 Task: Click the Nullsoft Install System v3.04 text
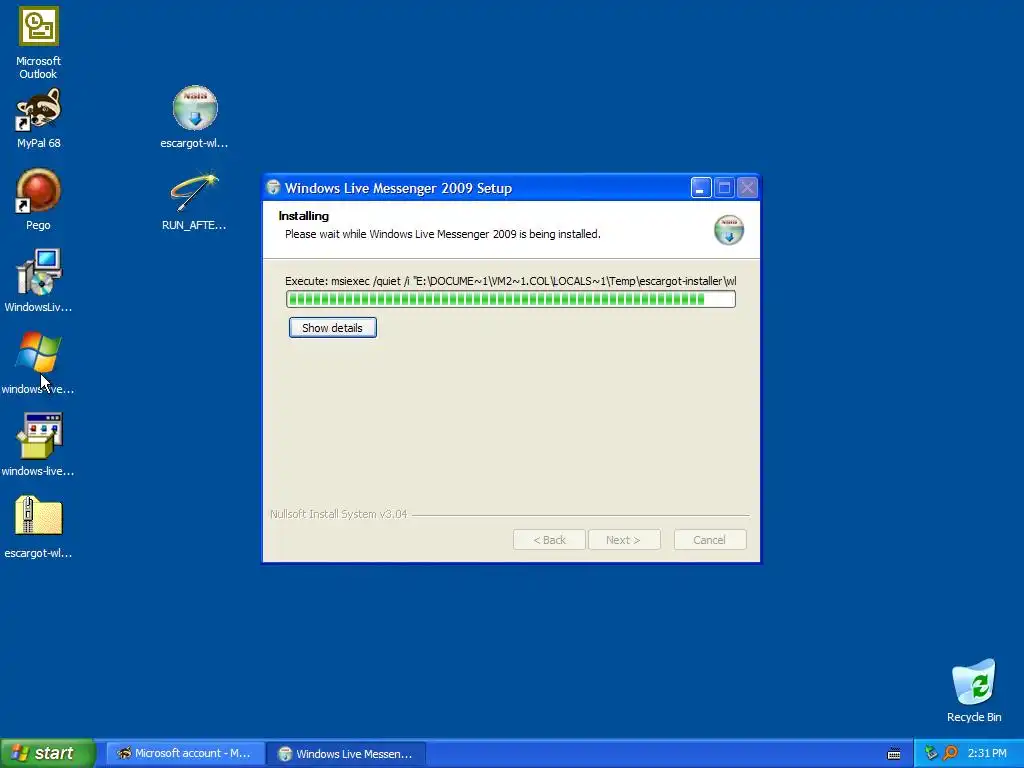pyautogui.click(x=338, y=514)
